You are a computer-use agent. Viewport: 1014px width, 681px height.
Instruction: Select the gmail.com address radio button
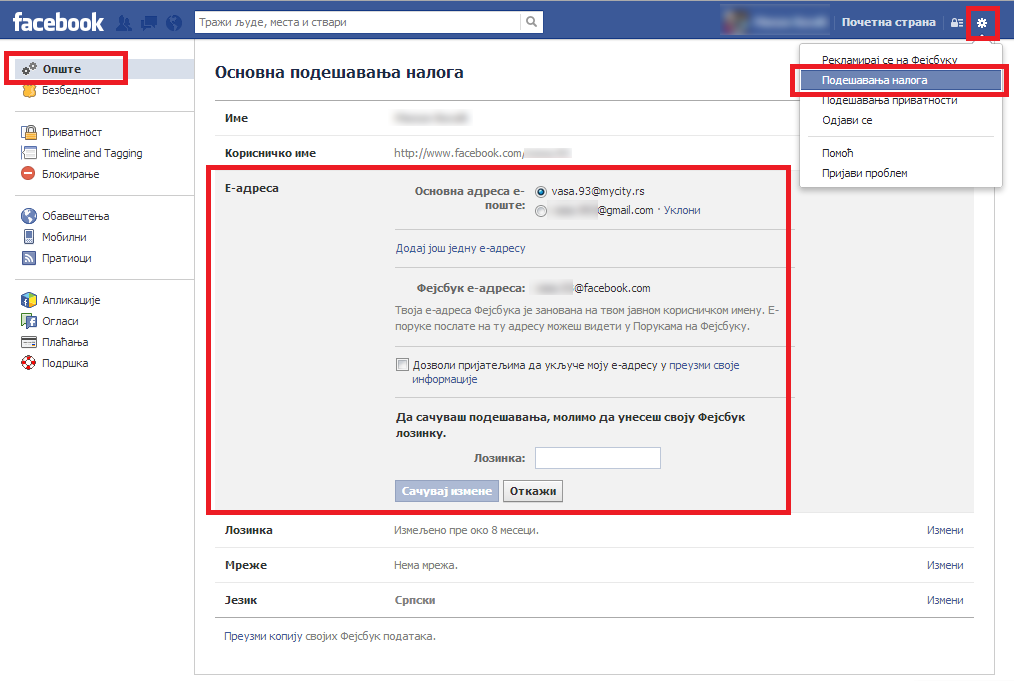541,211
